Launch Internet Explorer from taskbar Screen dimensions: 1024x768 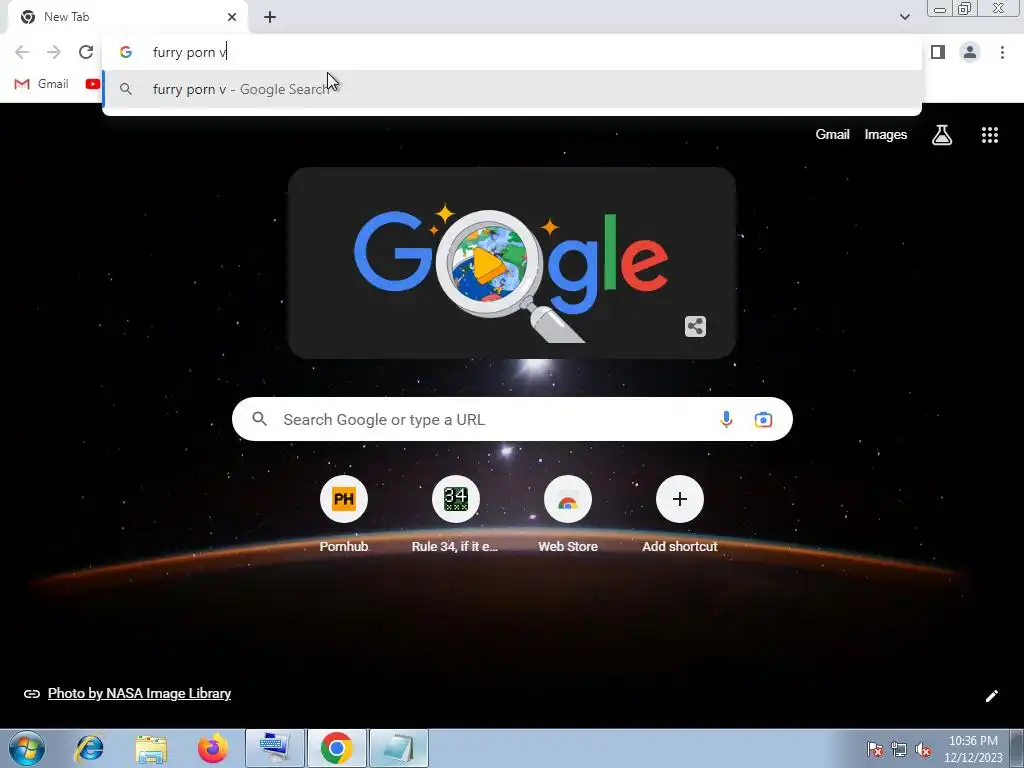[x=89, y=748]
